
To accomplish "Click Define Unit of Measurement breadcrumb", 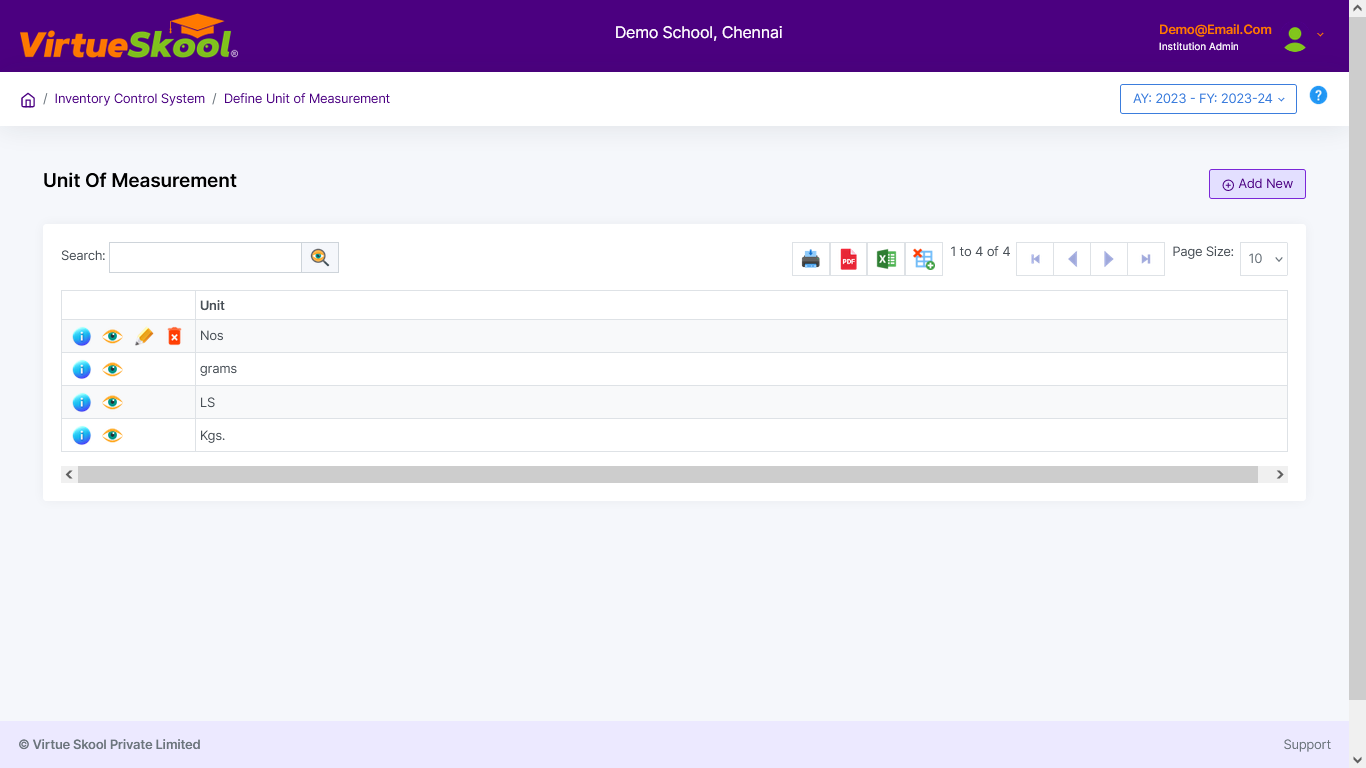I will click(x=307, y=99).
